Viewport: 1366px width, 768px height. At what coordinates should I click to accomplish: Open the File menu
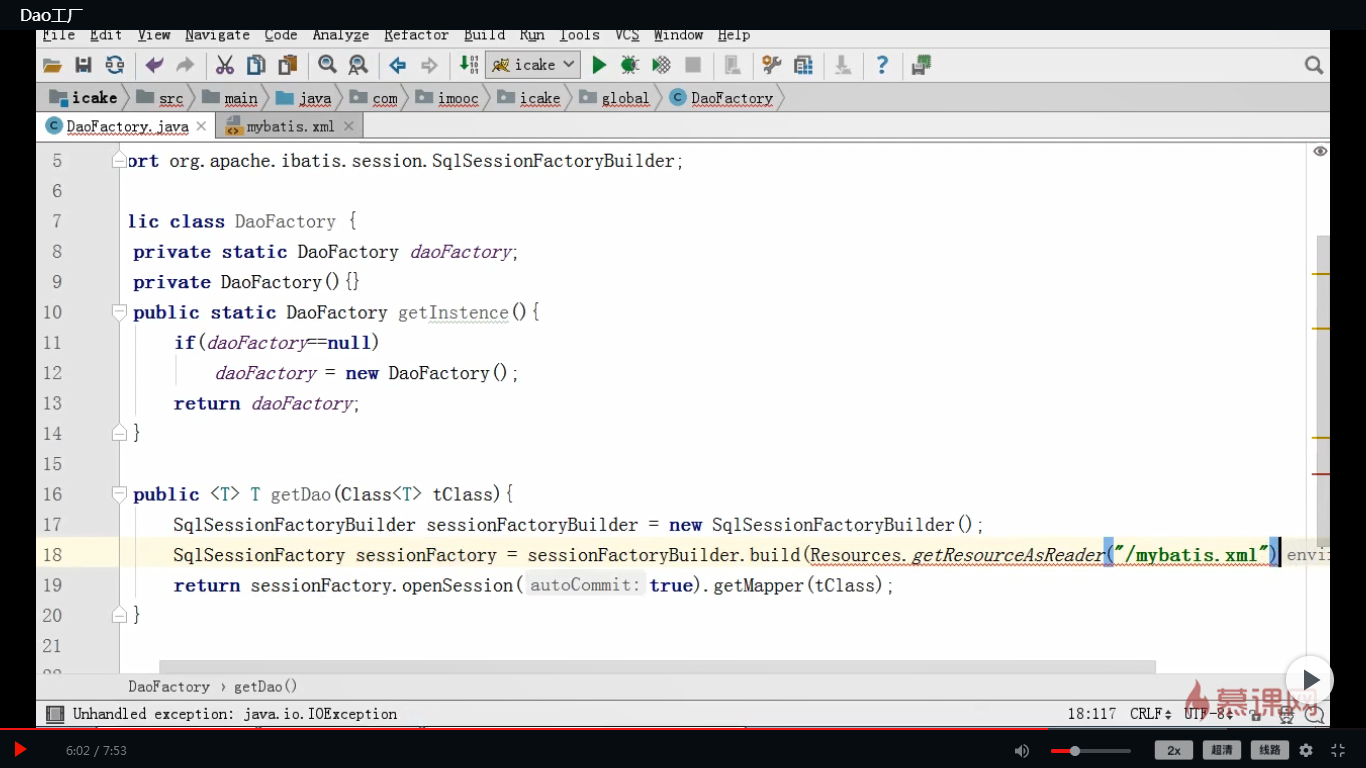pyautogui.click(x=59, y=35)
